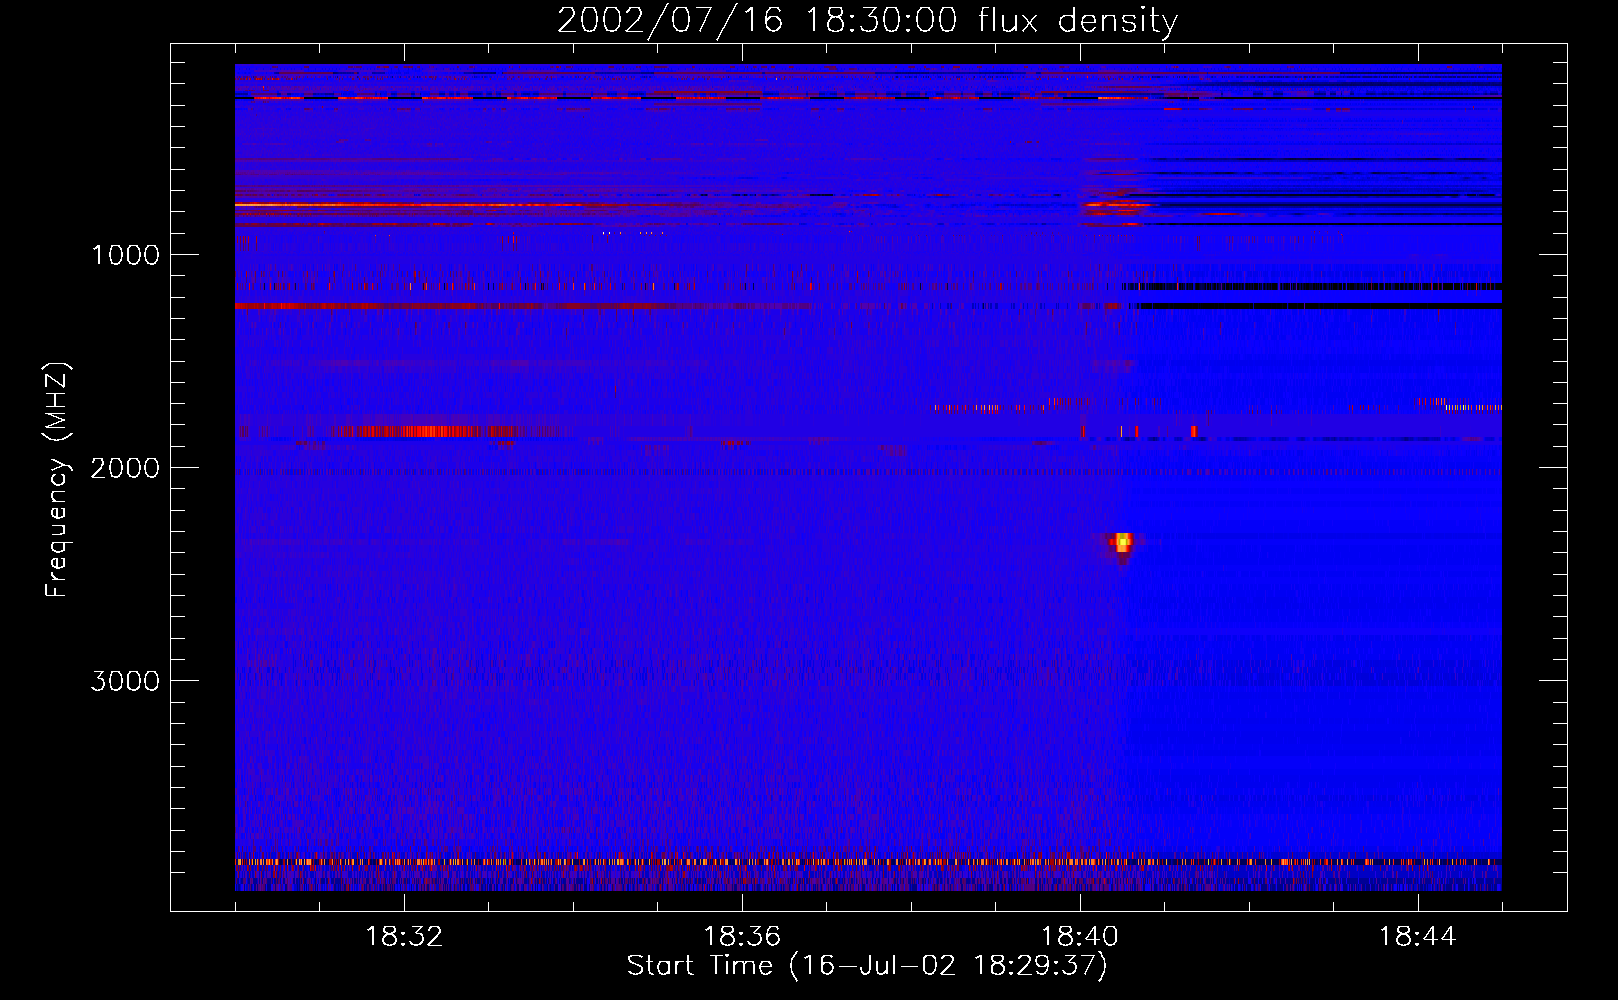
Task: Click the 18:40 time tick label
Action: (x=1080, y=937)
